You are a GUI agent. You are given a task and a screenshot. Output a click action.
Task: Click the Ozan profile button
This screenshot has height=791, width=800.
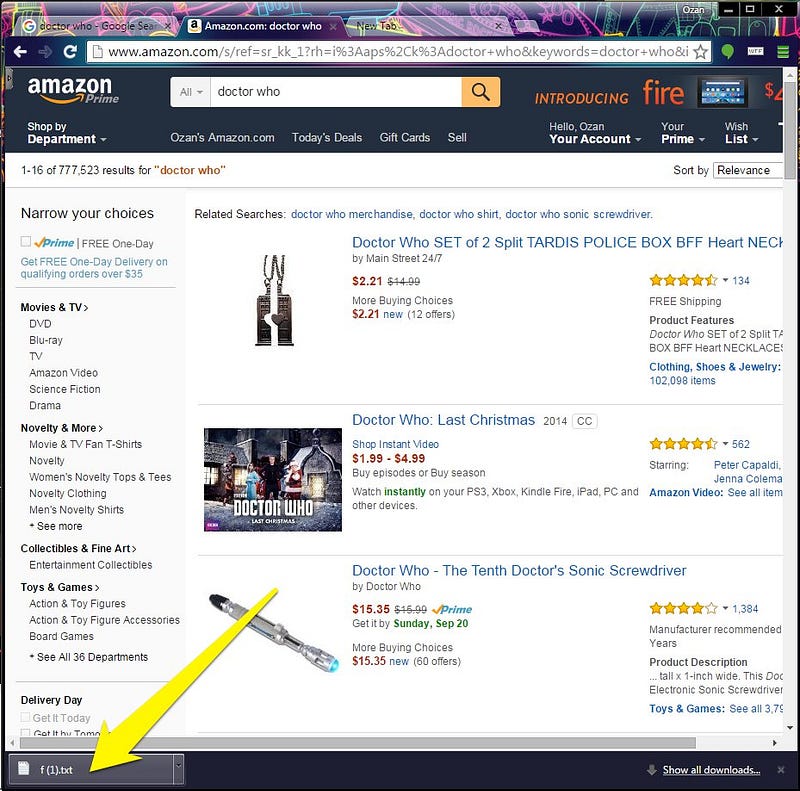coord(693,9)
